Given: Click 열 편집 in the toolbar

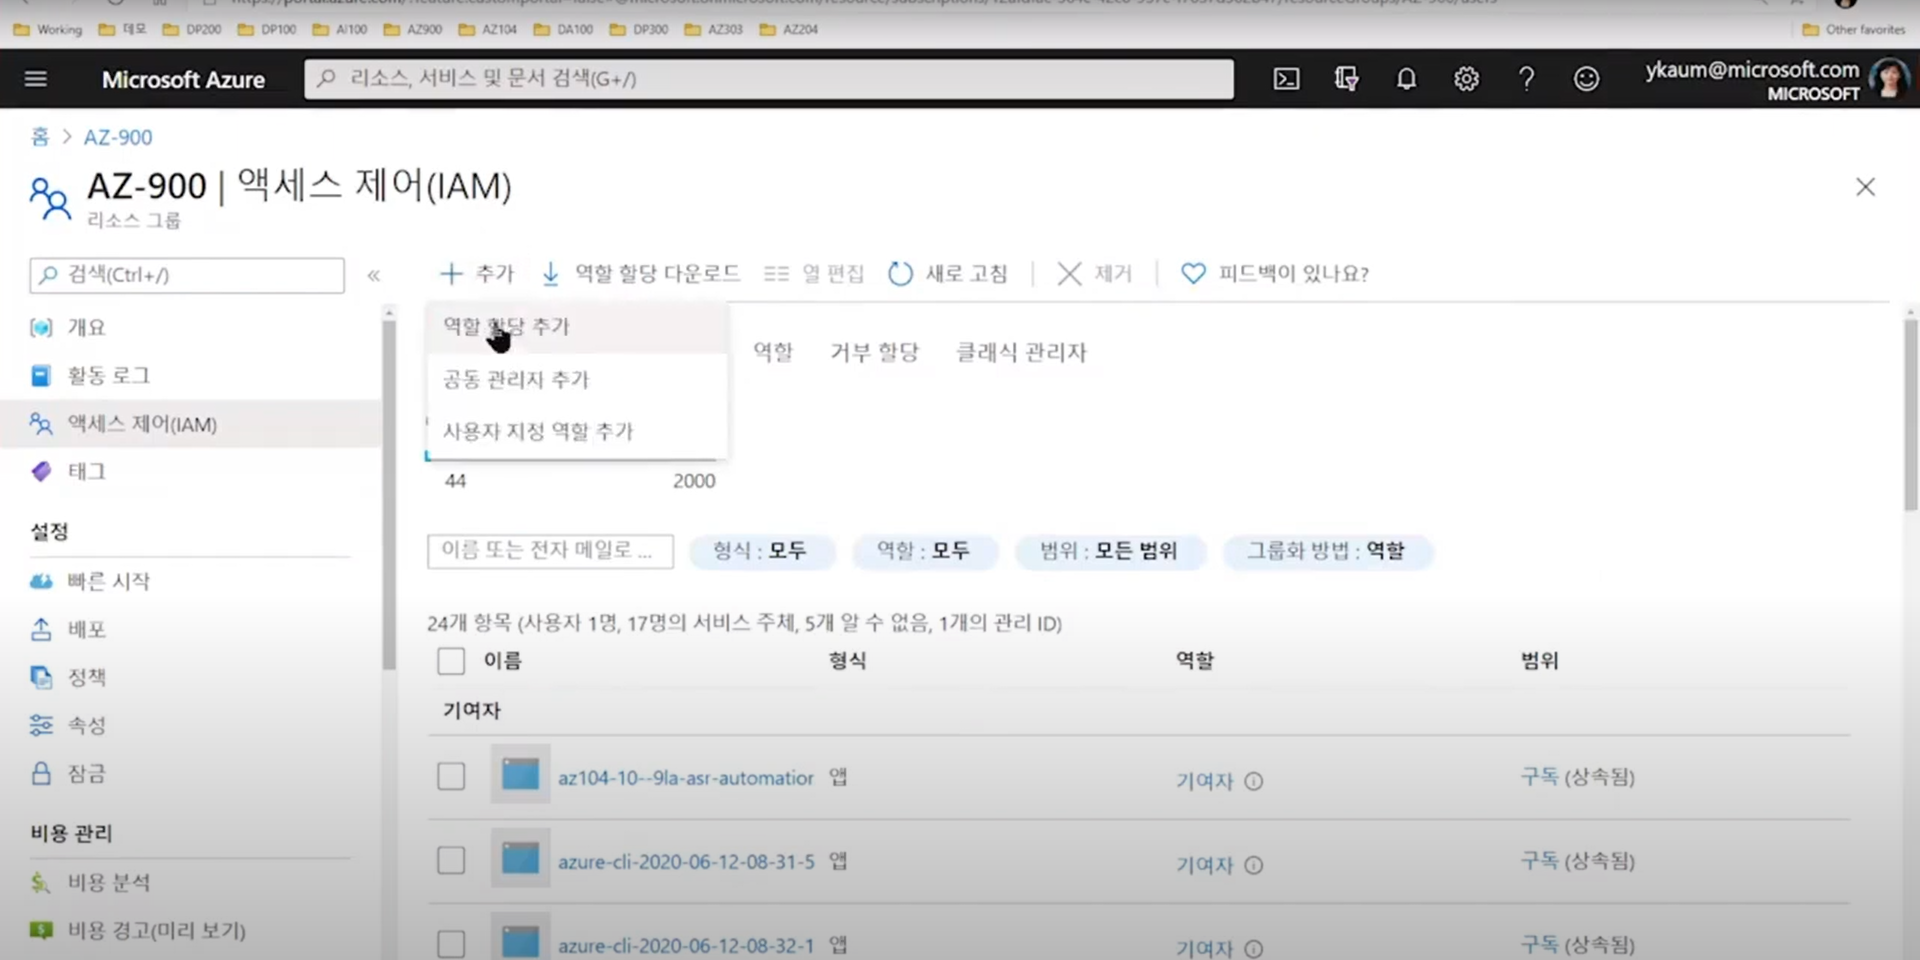Looking at the screenshot, I should pyautogui.click(x=814, y=273).
